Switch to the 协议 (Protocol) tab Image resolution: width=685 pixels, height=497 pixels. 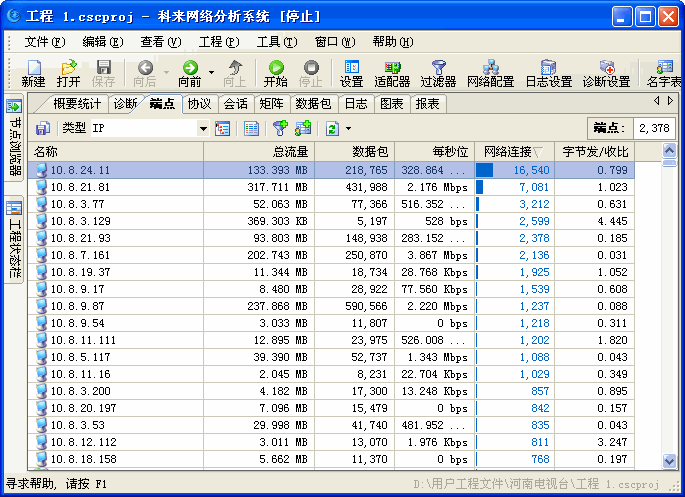199,104
